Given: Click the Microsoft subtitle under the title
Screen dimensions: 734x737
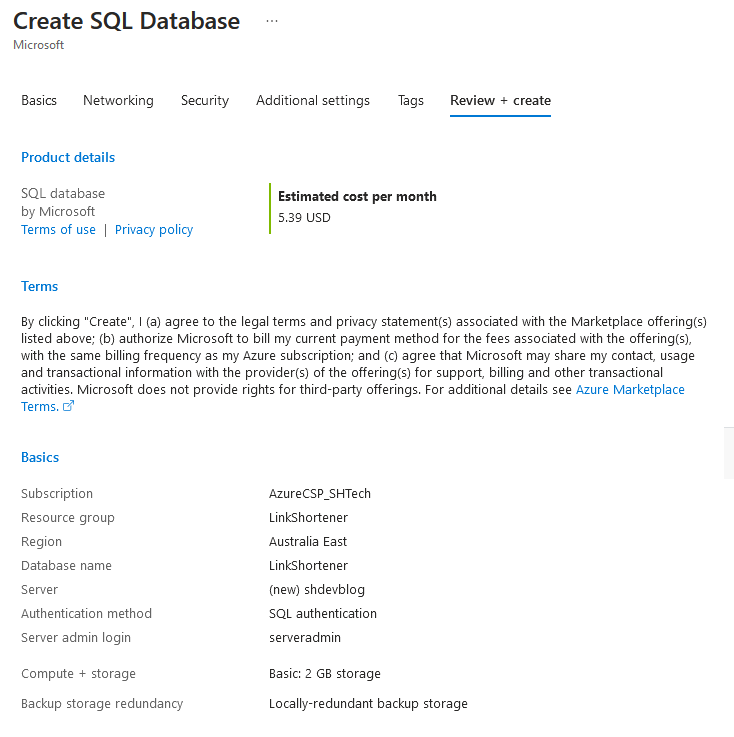Looking at the screenshot, I should pyautogui.click(x=39, y=45).
